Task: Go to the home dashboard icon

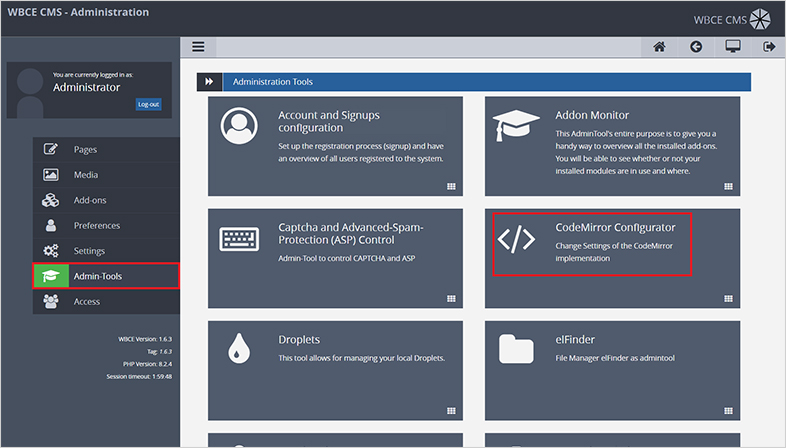Action: point(659,47)
